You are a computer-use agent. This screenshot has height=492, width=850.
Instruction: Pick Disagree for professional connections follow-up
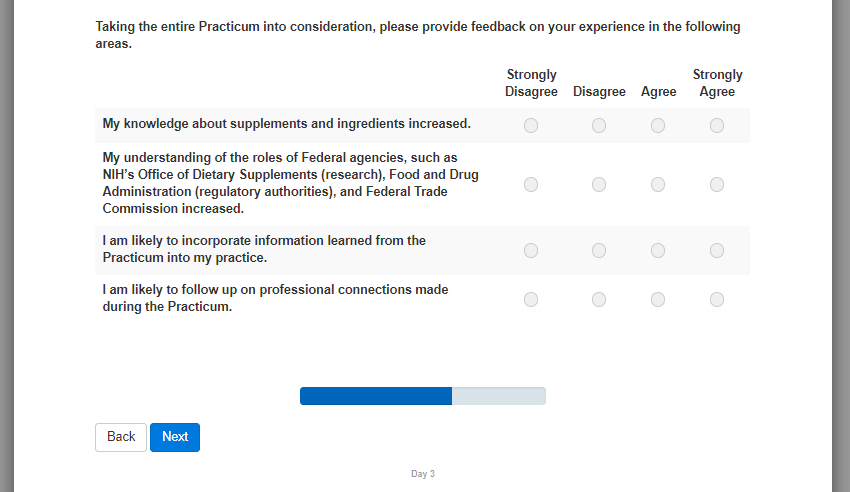point(599,300)
